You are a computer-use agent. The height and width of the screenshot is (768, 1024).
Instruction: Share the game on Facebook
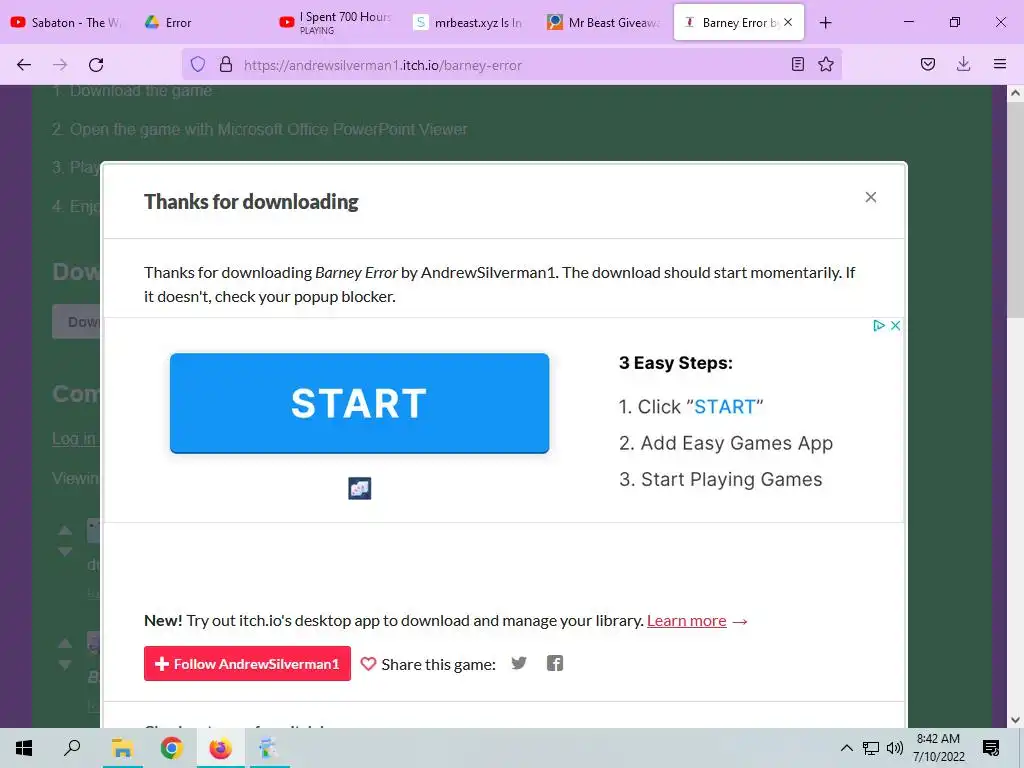[x=555, y=664]
